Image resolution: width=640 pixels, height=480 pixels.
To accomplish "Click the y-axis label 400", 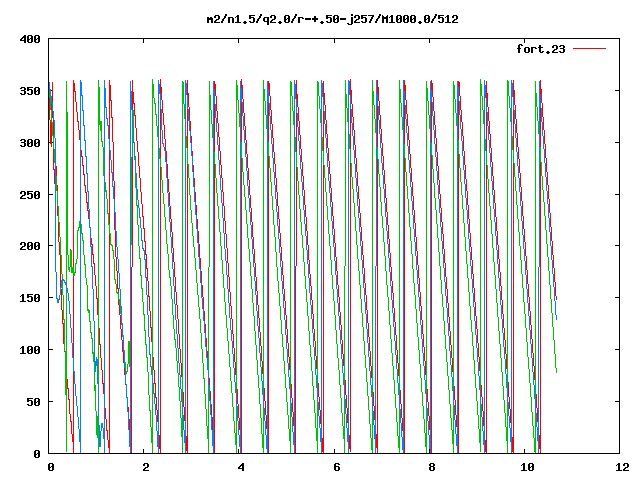I will coord(30,39).
